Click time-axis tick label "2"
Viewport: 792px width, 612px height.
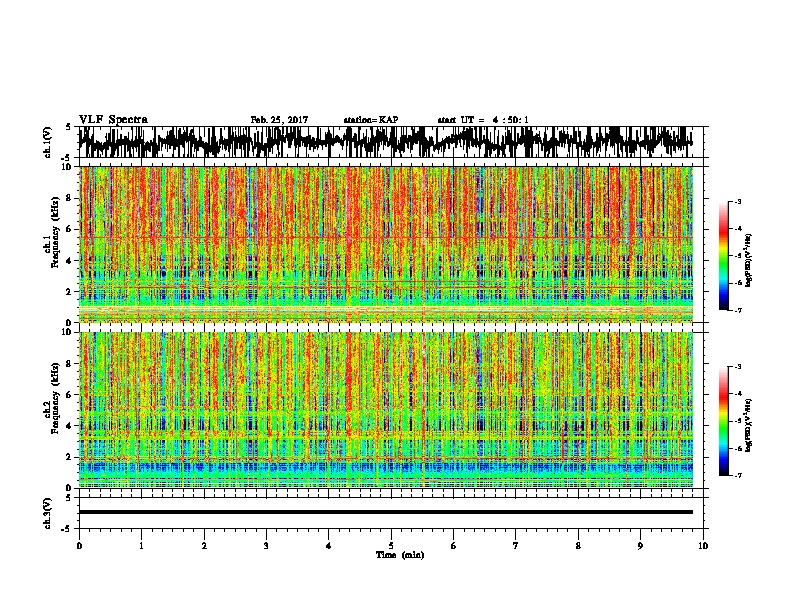[204, 546]
